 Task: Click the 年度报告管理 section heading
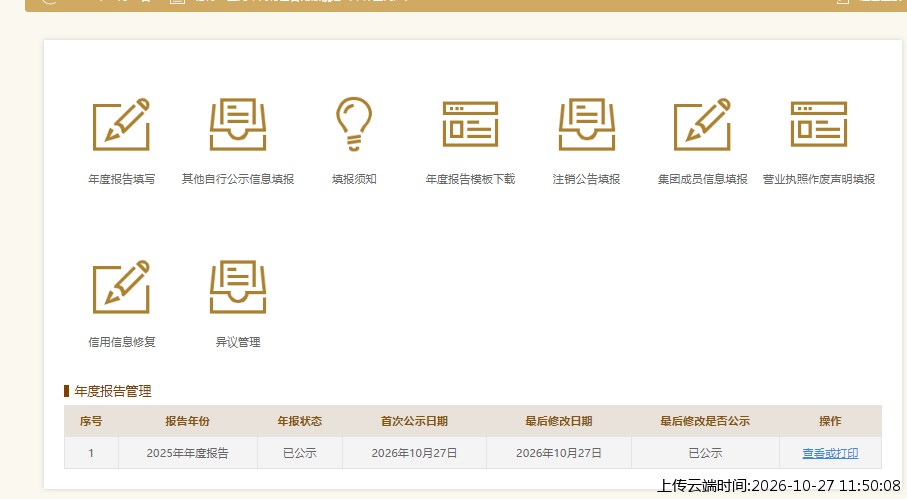pyautogui.click(x=113, y=391)
